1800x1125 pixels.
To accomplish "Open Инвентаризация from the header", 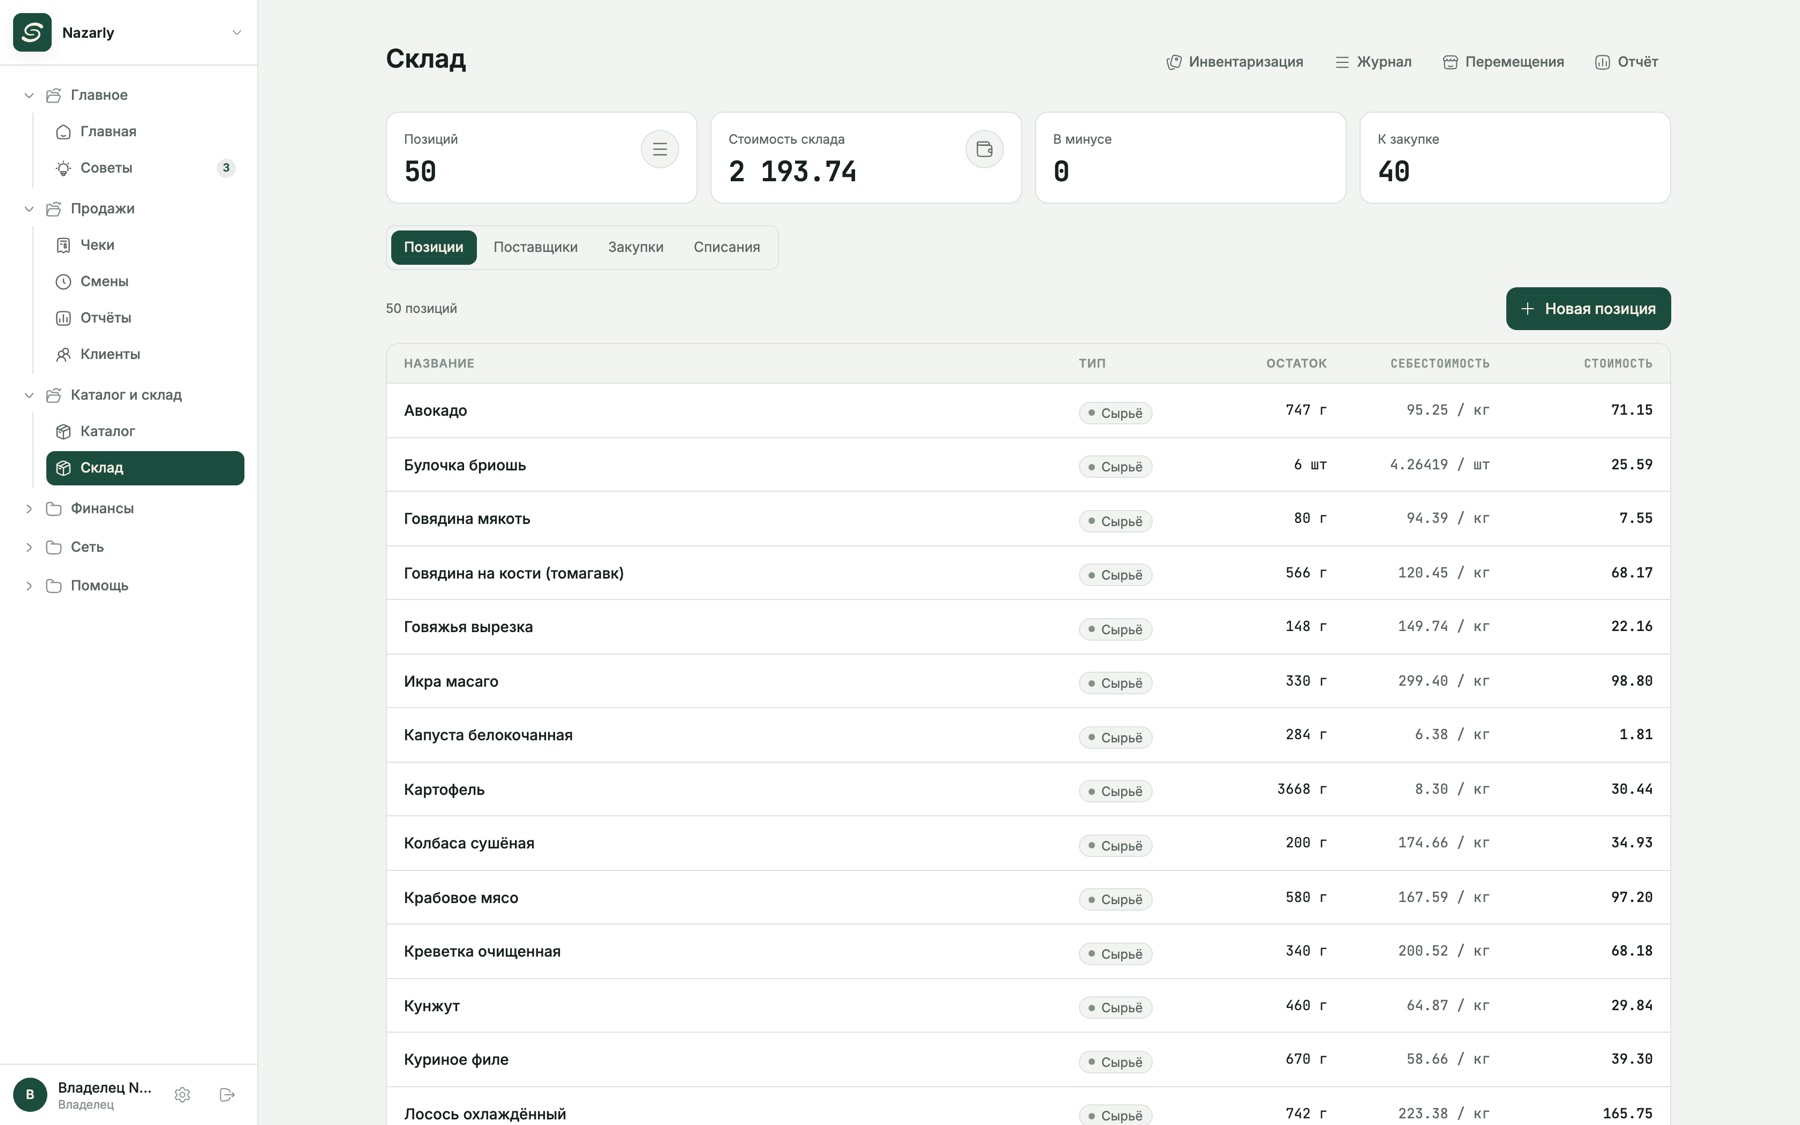I will point(1235,62).
